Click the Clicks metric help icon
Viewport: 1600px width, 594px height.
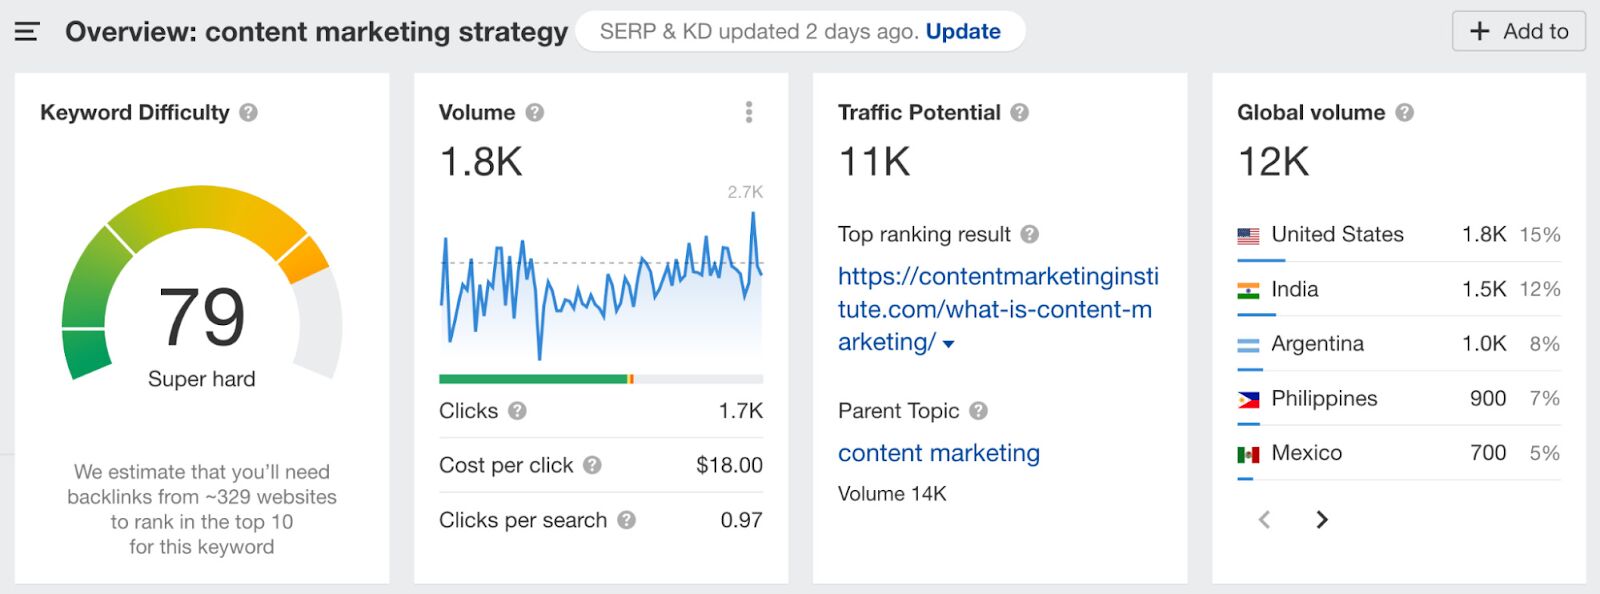click(518, 410)
